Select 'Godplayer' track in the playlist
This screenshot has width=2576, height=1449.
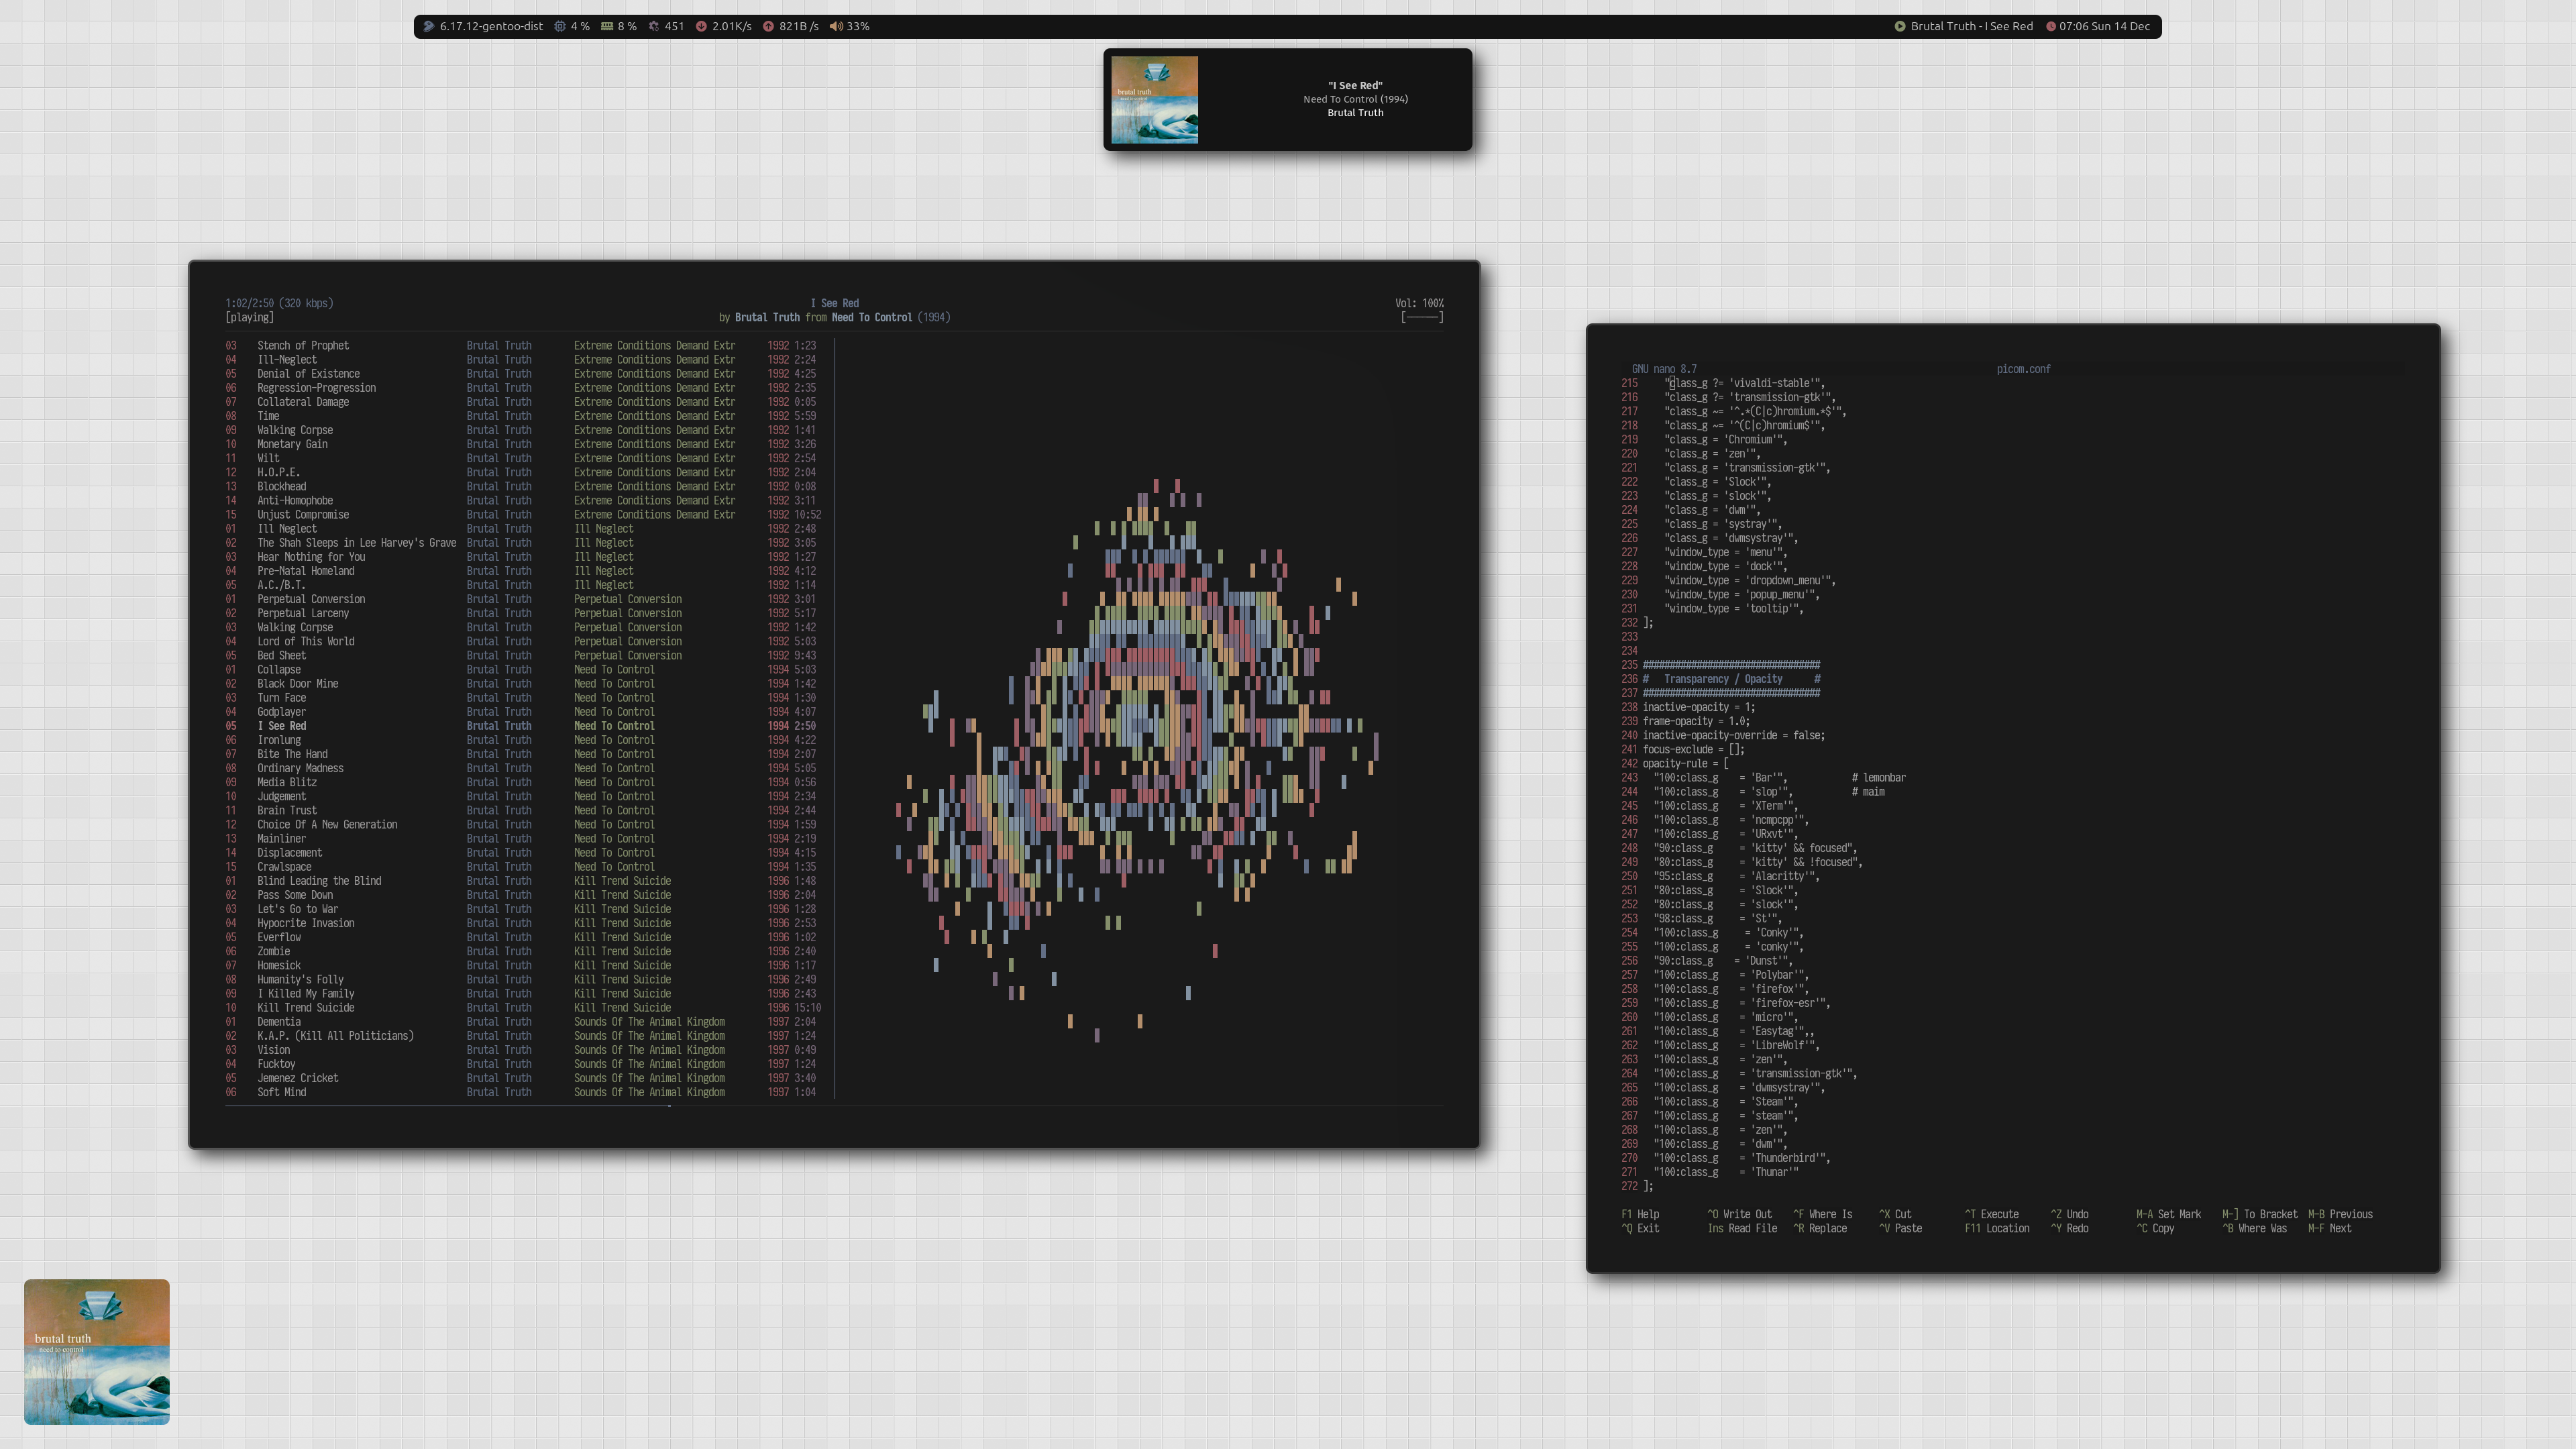click(281, 712)
